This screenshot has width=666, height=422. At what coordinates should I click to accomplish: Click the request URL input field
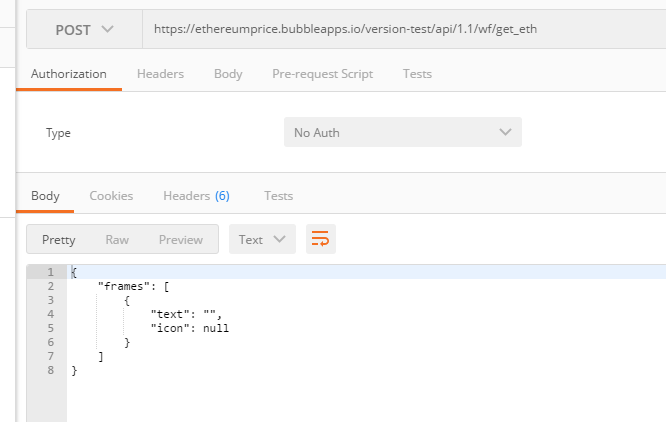400,30
